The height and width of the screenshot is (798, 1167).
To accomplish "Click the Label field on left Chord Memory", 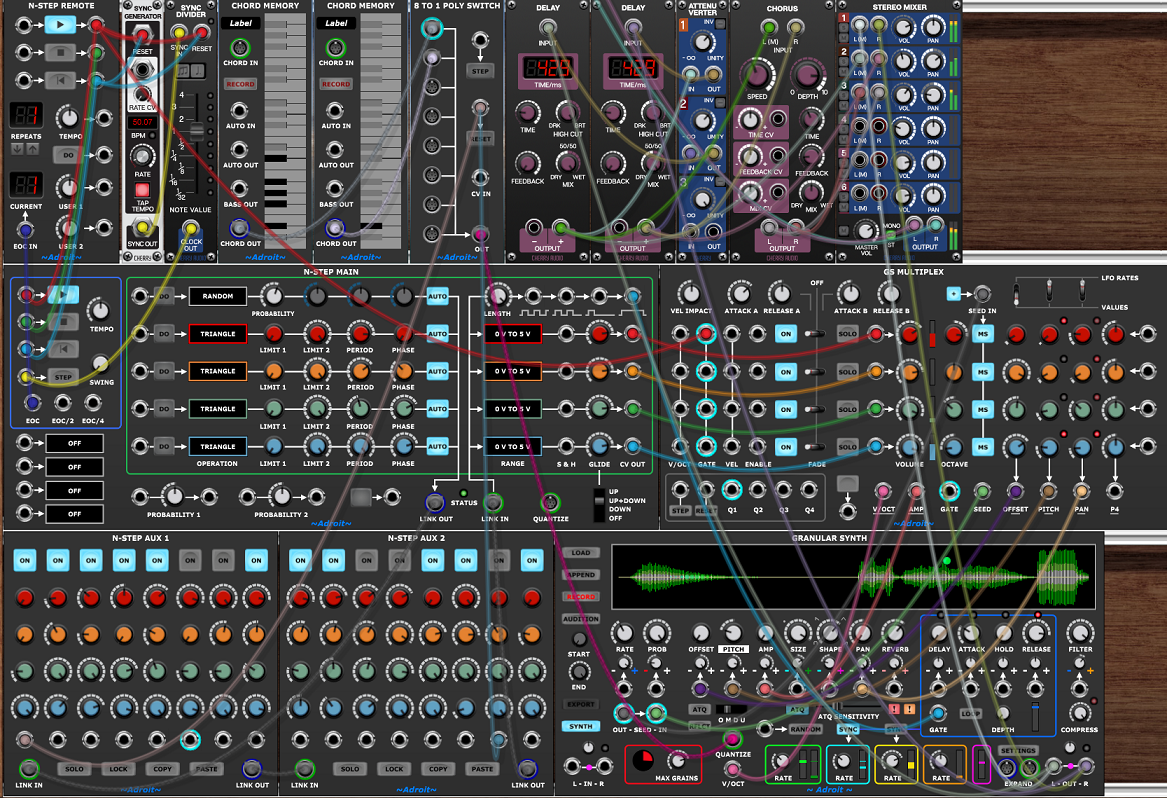I will [240, 23].
